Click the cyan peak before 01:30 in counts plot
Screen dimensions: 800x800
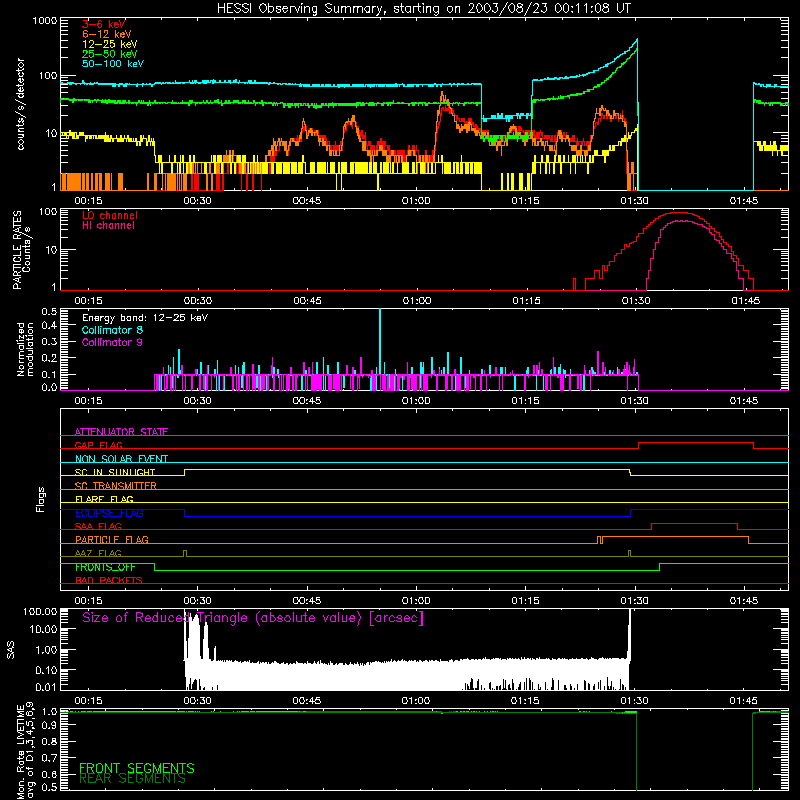tap(637, 39)
